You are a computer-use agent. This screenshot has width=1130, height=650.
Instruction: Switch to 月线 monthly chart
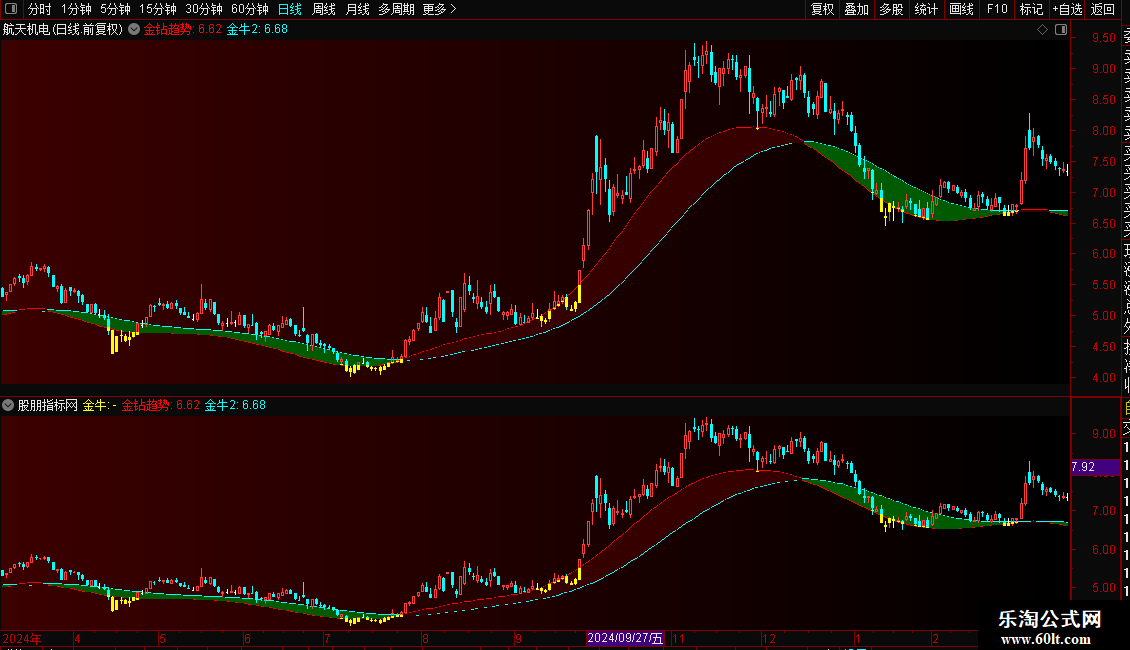[x=357, y=9]
